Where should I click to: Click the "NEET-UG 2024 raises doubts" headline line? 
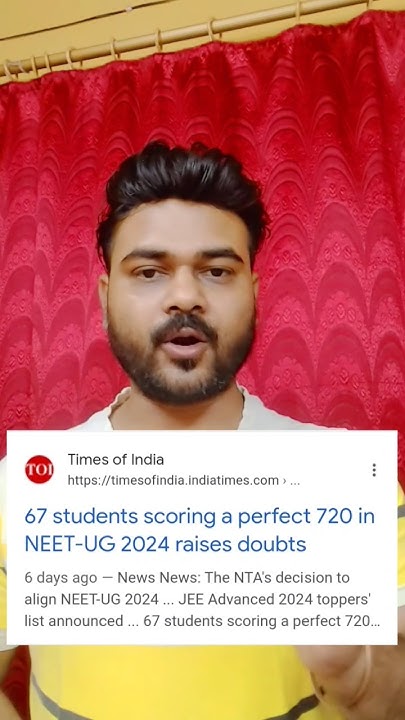click(165, 545)
